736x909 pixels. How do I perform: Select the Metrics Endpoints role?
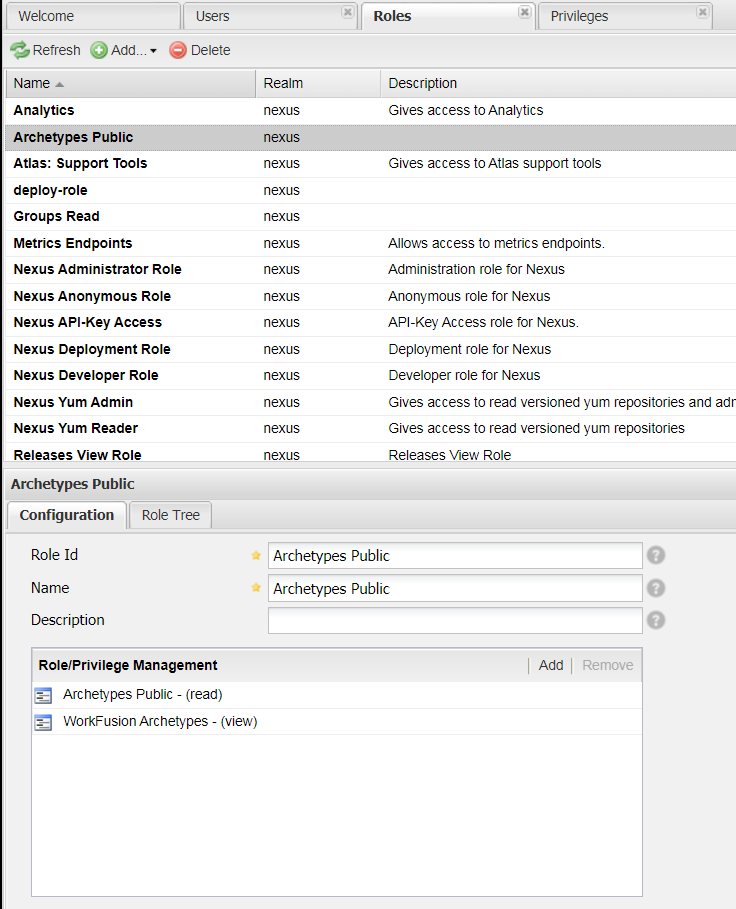click(370, 243)
